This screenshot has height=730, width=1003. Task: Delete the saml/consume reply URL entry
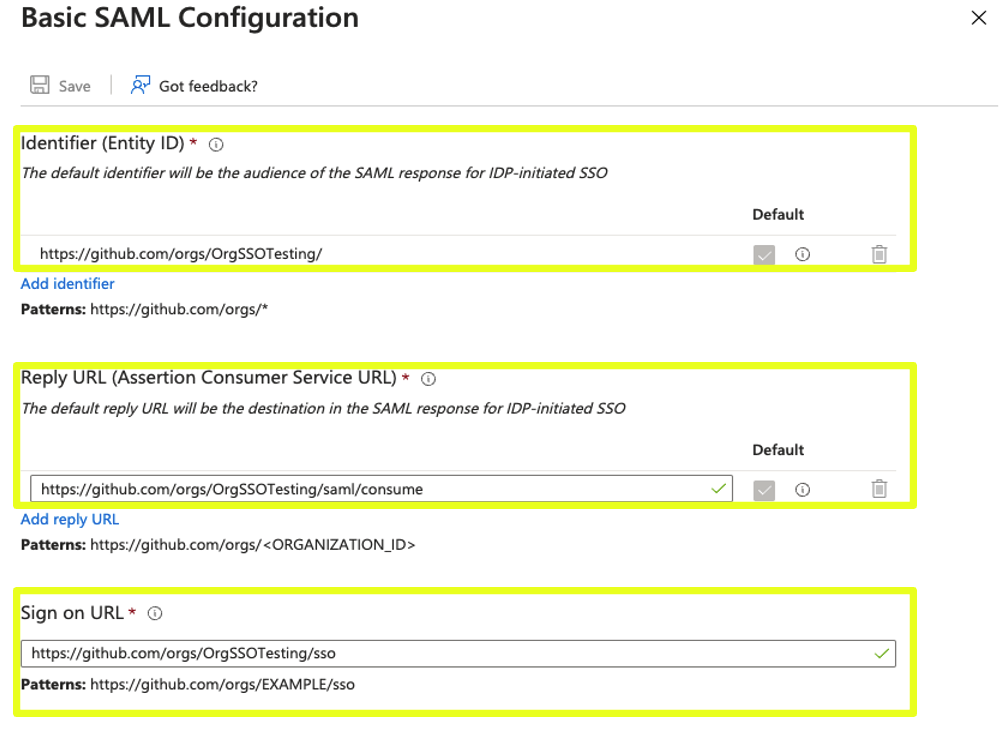coord(879,489)
